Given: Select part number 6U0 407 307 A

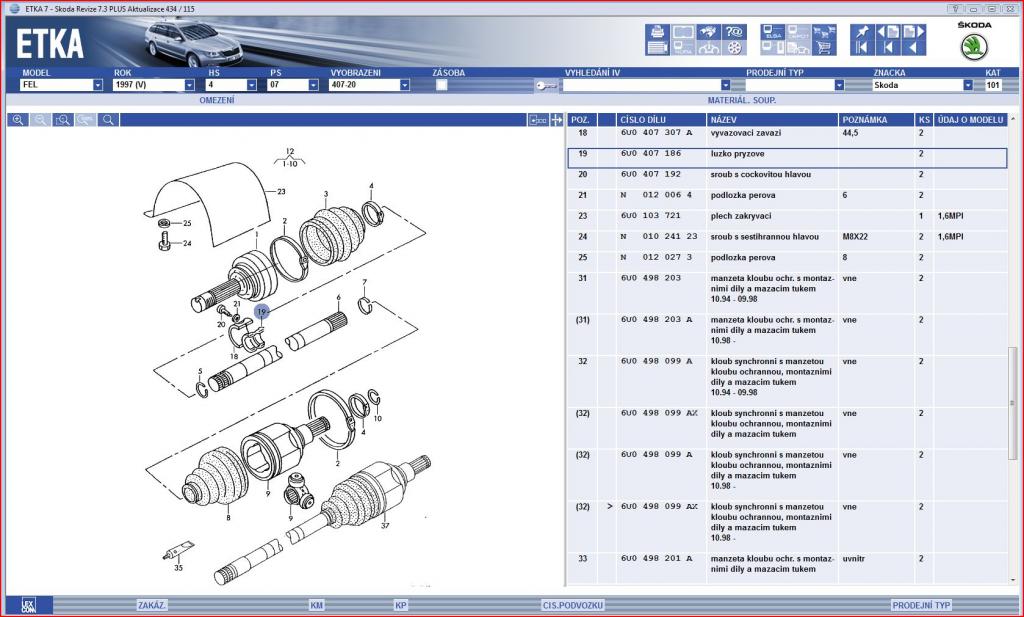Looking at the screenshot, I should click(x=656, y=133).
